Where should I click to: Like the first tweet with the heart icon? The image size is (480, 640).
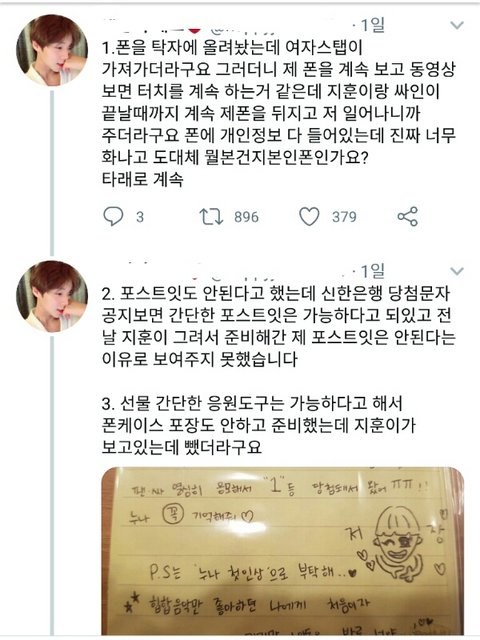309,217
